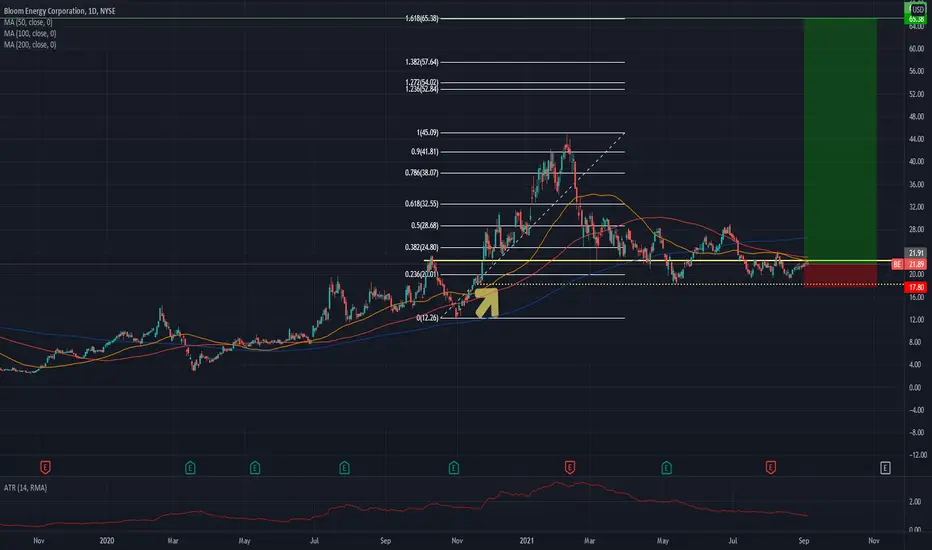932x550 pixels.
Task: Click the green earnings marker near Mar 2020
Action: [190, 468]
